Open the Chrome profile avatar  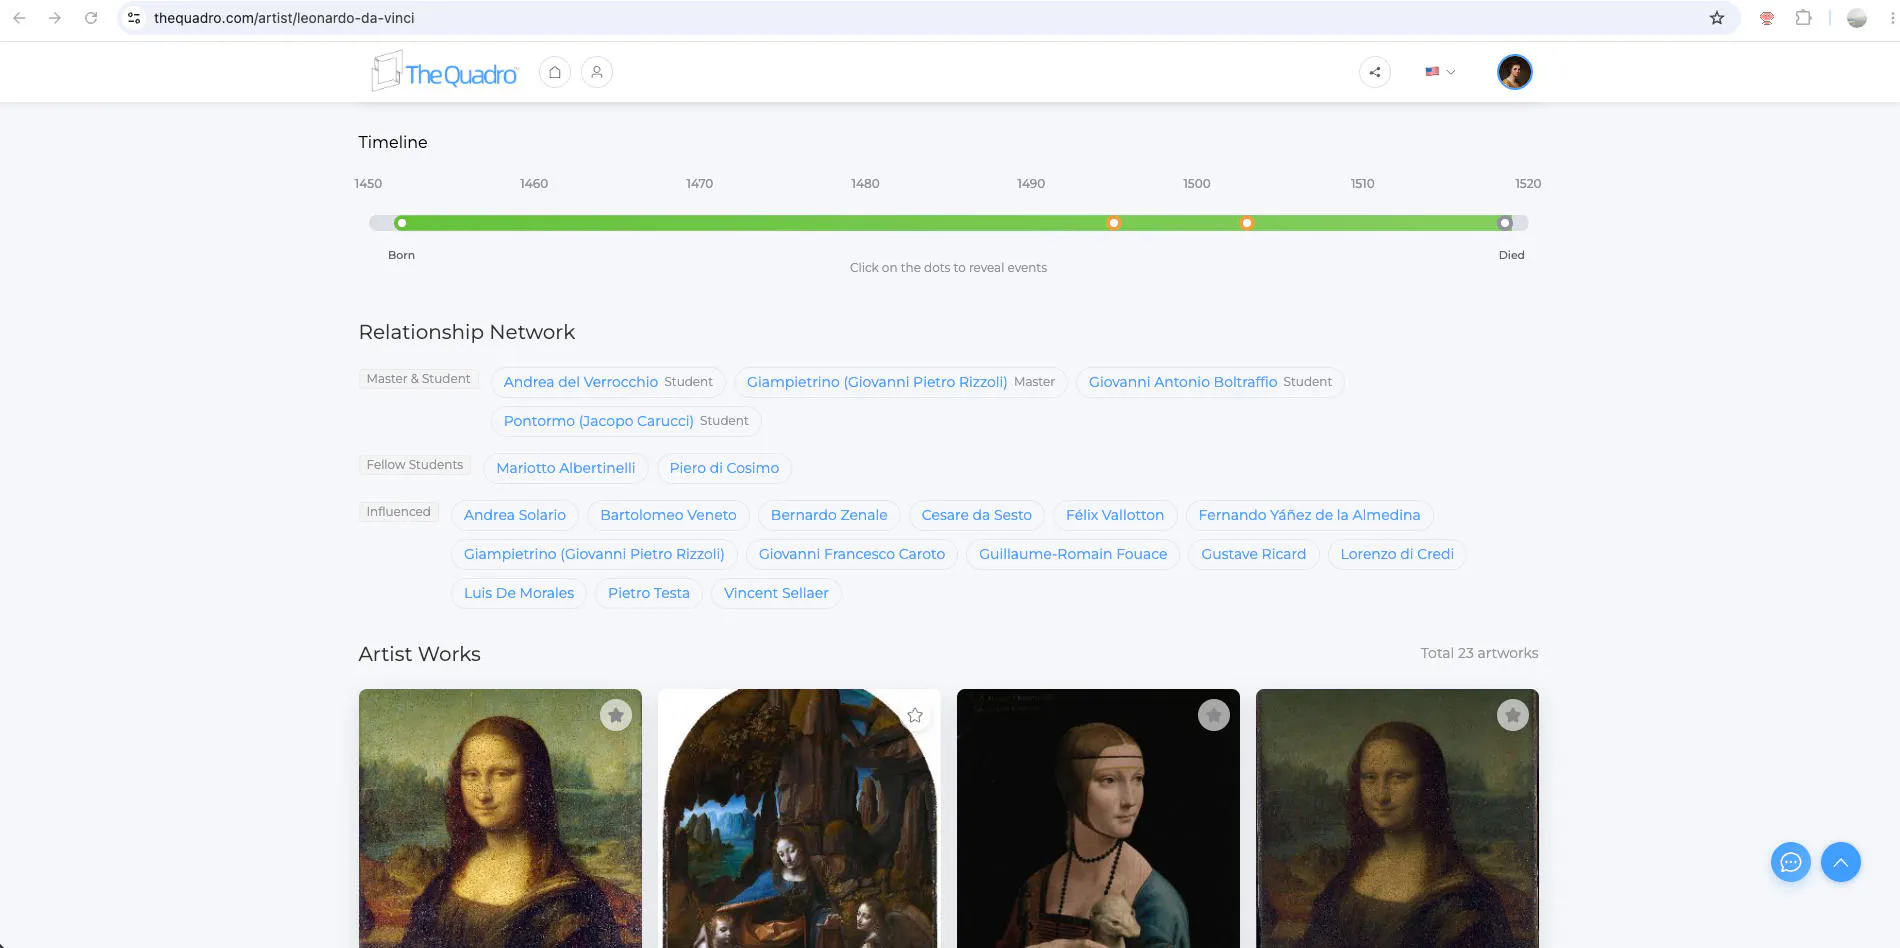coord(1857,18)
